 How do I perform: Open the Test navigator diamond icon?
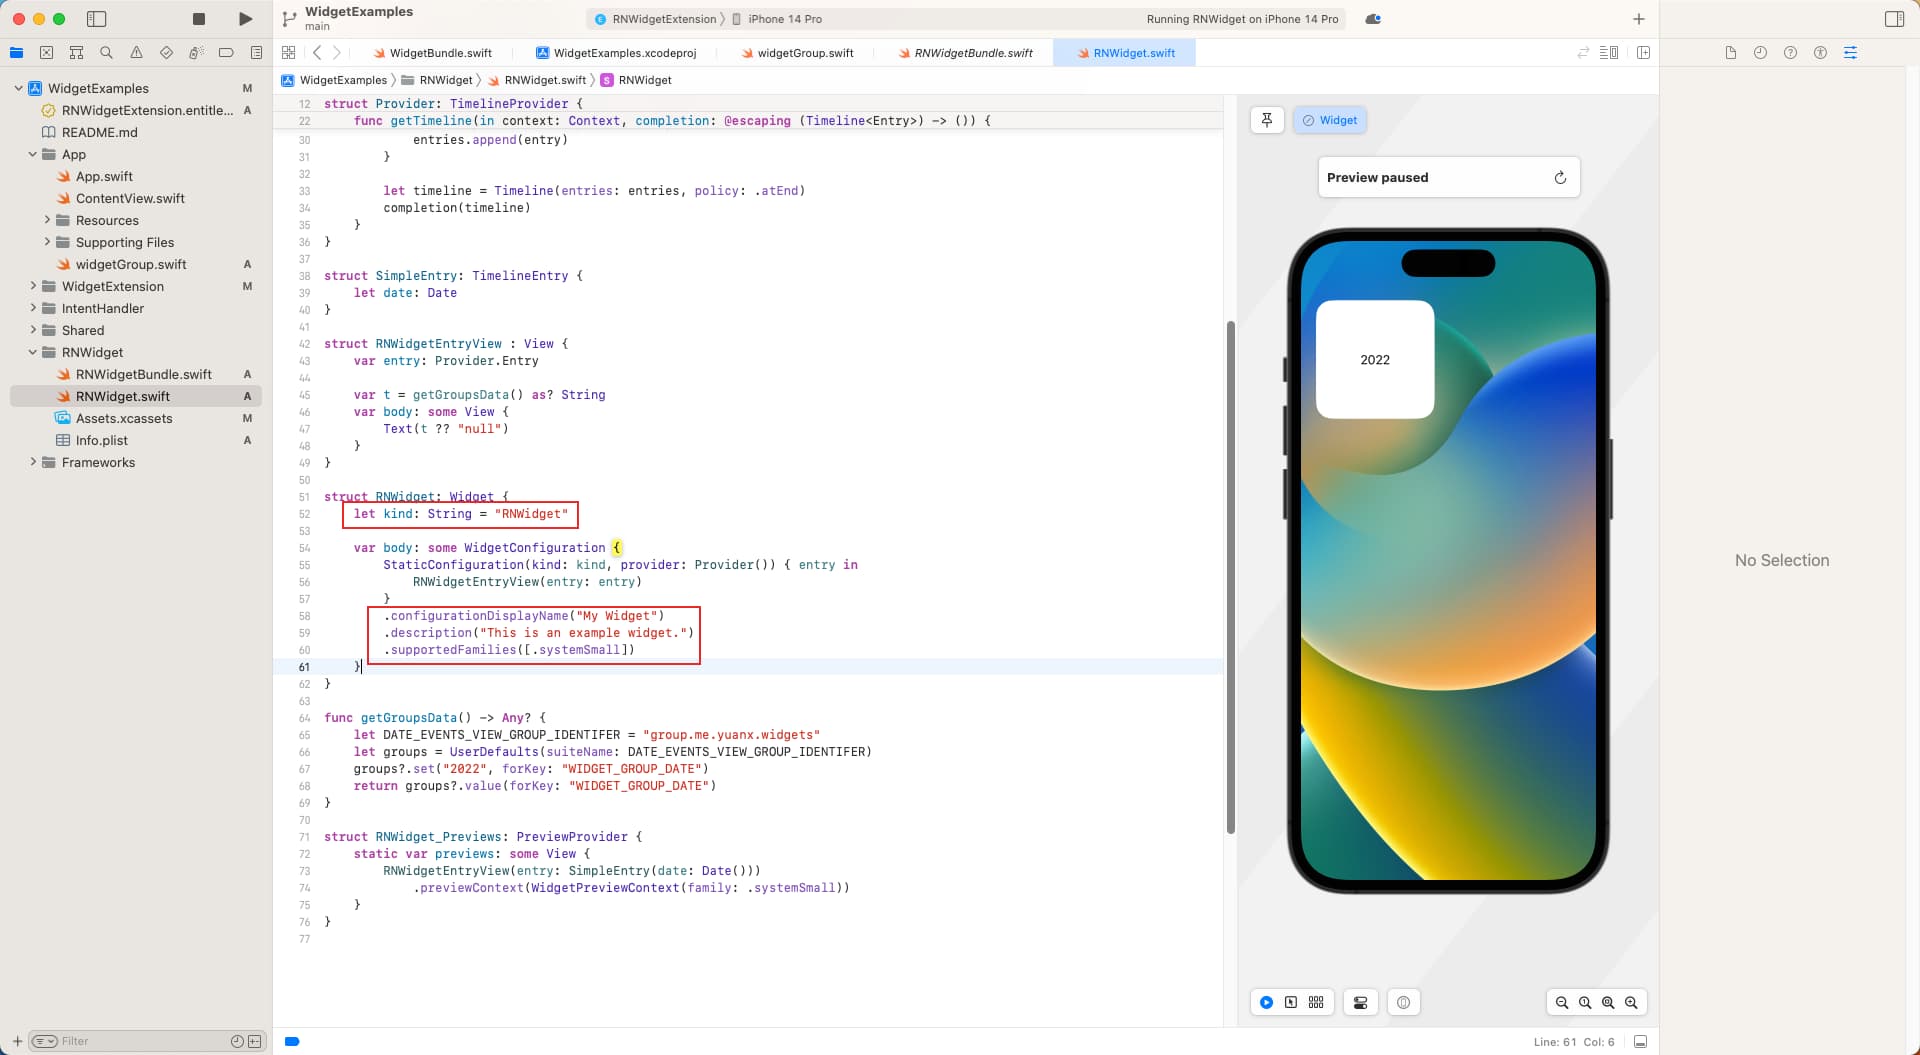[166, 52]
